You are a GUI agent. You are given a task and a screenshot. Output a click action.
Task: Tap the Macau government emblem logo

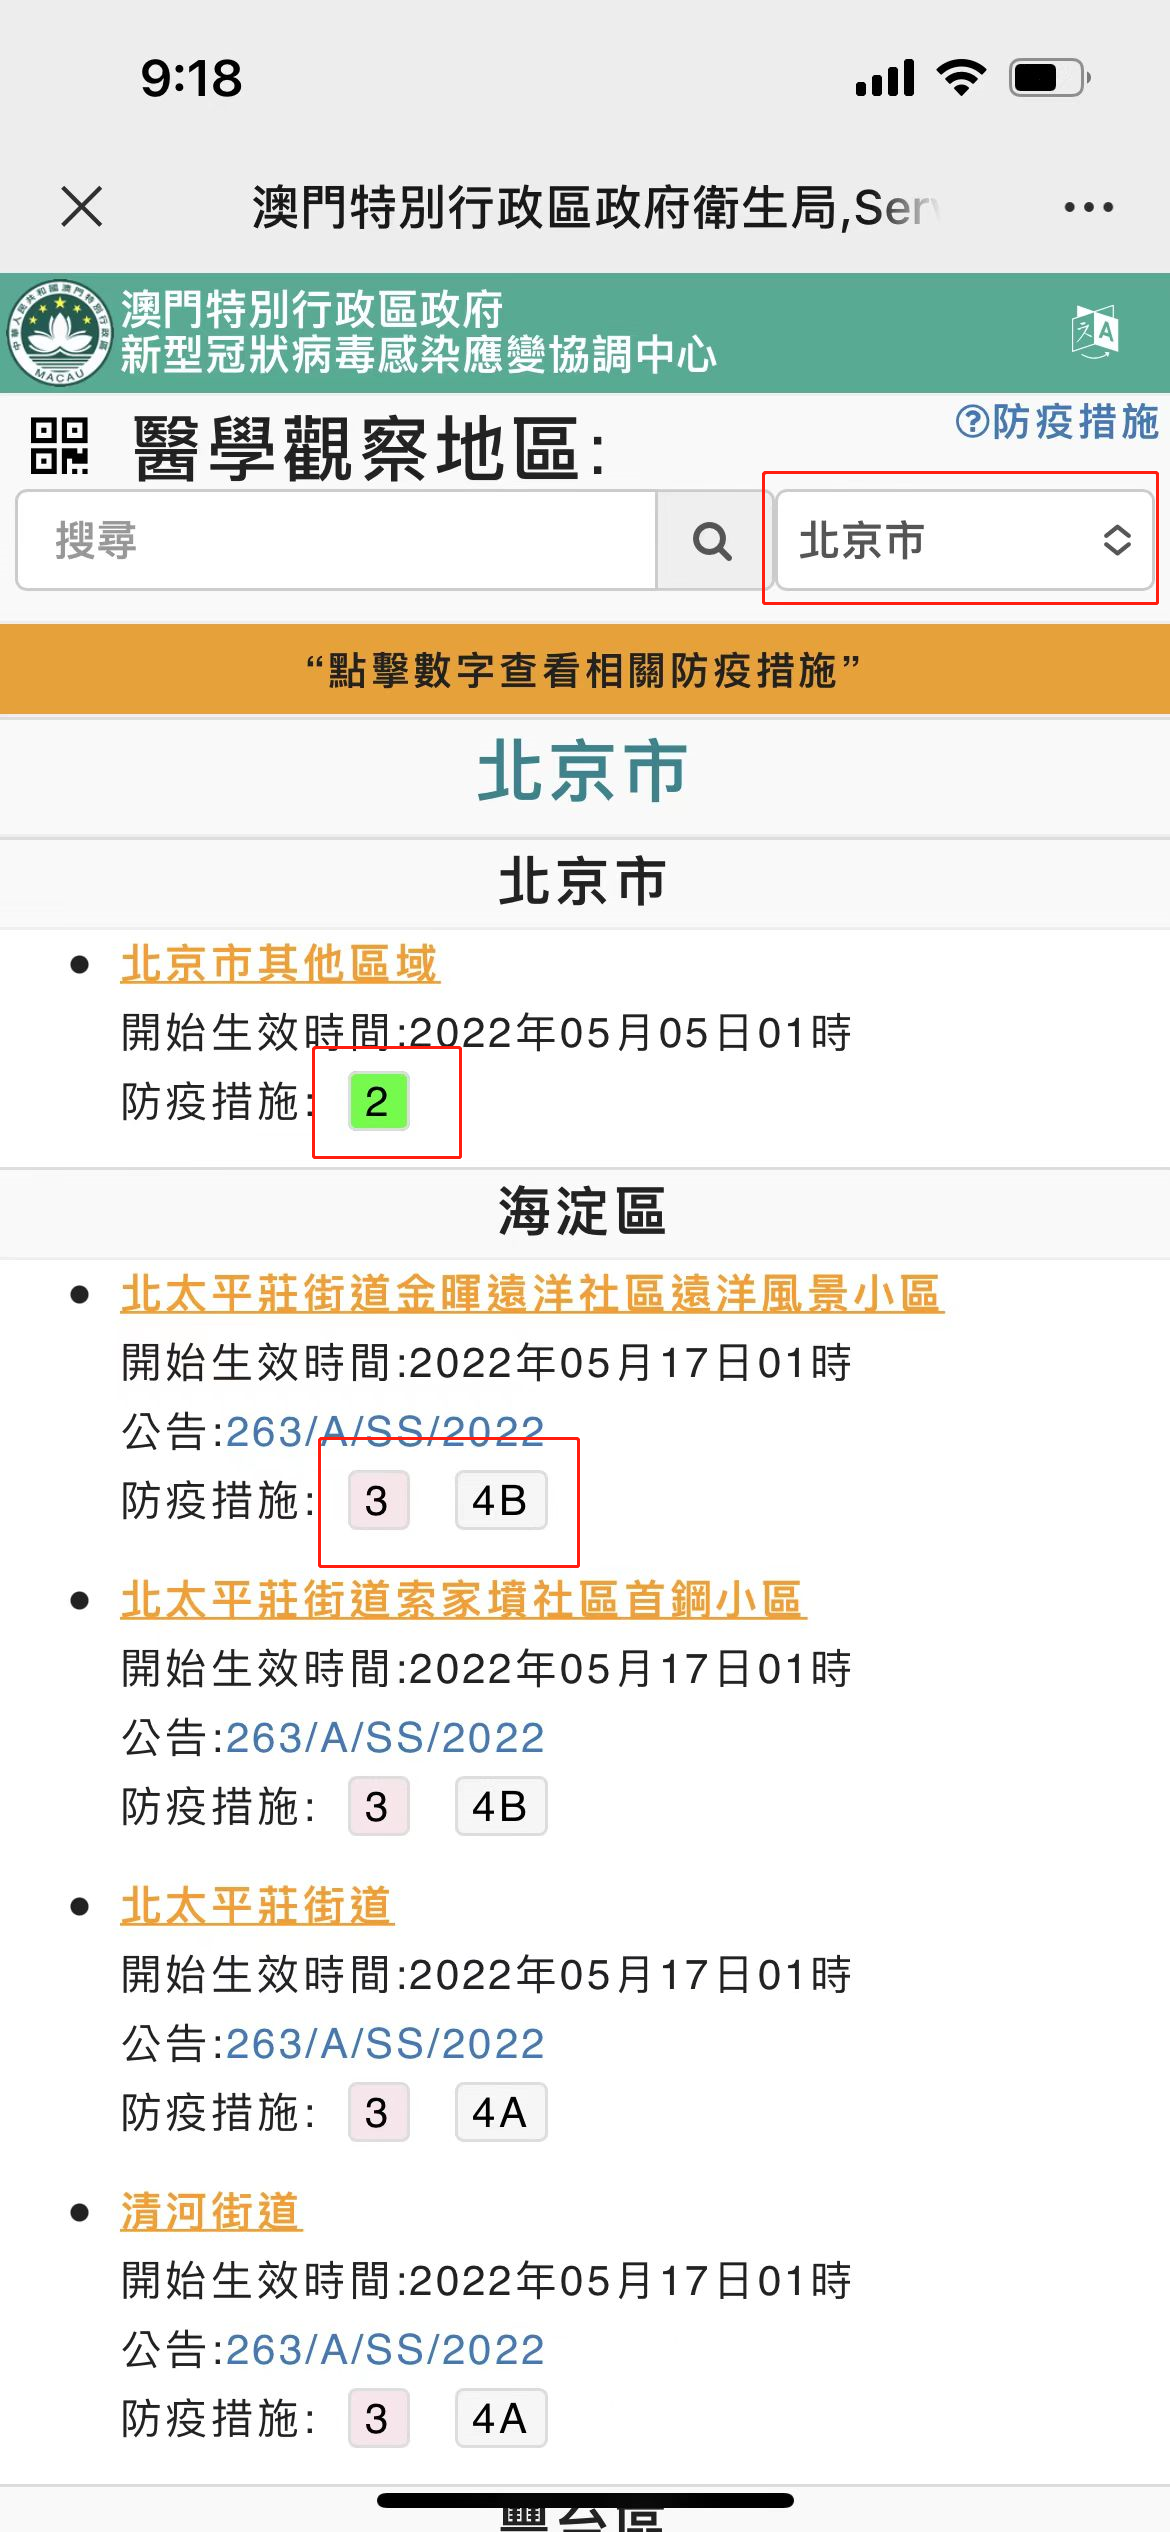pyautogui.click(x=59, y=333)
